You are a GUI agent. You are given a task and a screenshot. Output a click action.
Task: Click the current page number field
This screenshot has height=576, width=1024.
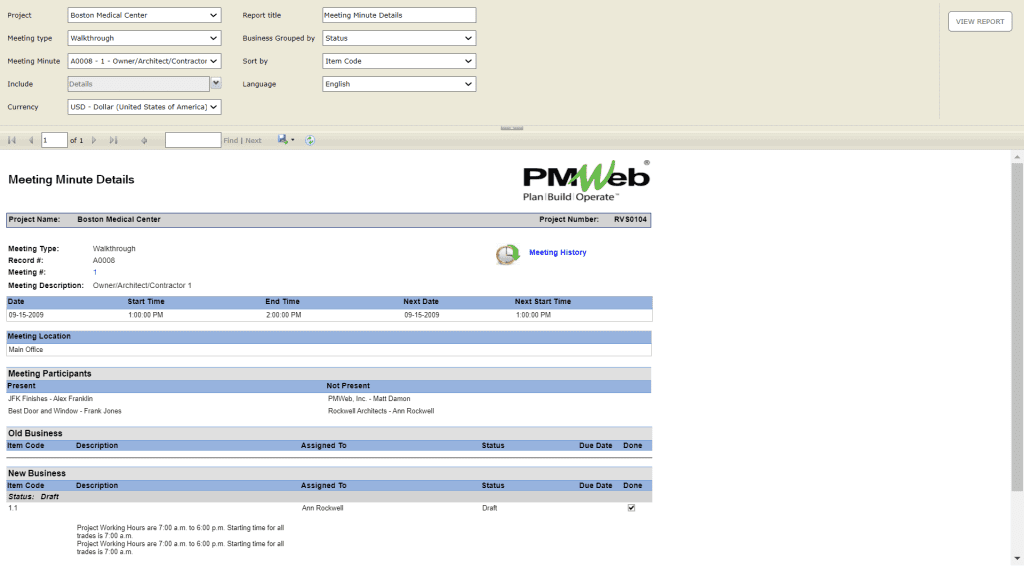[x=54, y=140]
